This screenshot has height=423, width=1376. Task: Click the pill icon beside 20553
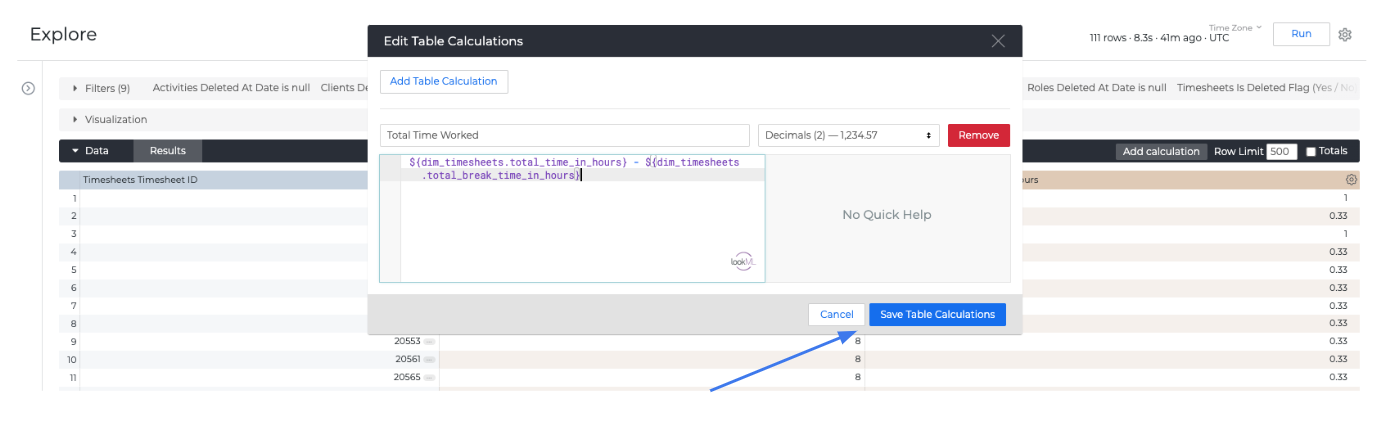pyautogui.click(x=429, y=341)
